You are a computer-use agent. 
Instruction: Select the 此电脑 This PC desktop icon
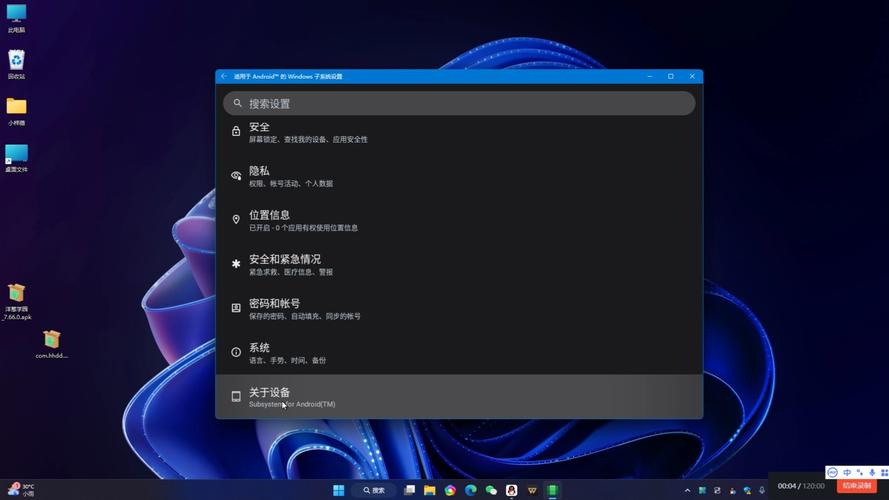click(16, 14)
